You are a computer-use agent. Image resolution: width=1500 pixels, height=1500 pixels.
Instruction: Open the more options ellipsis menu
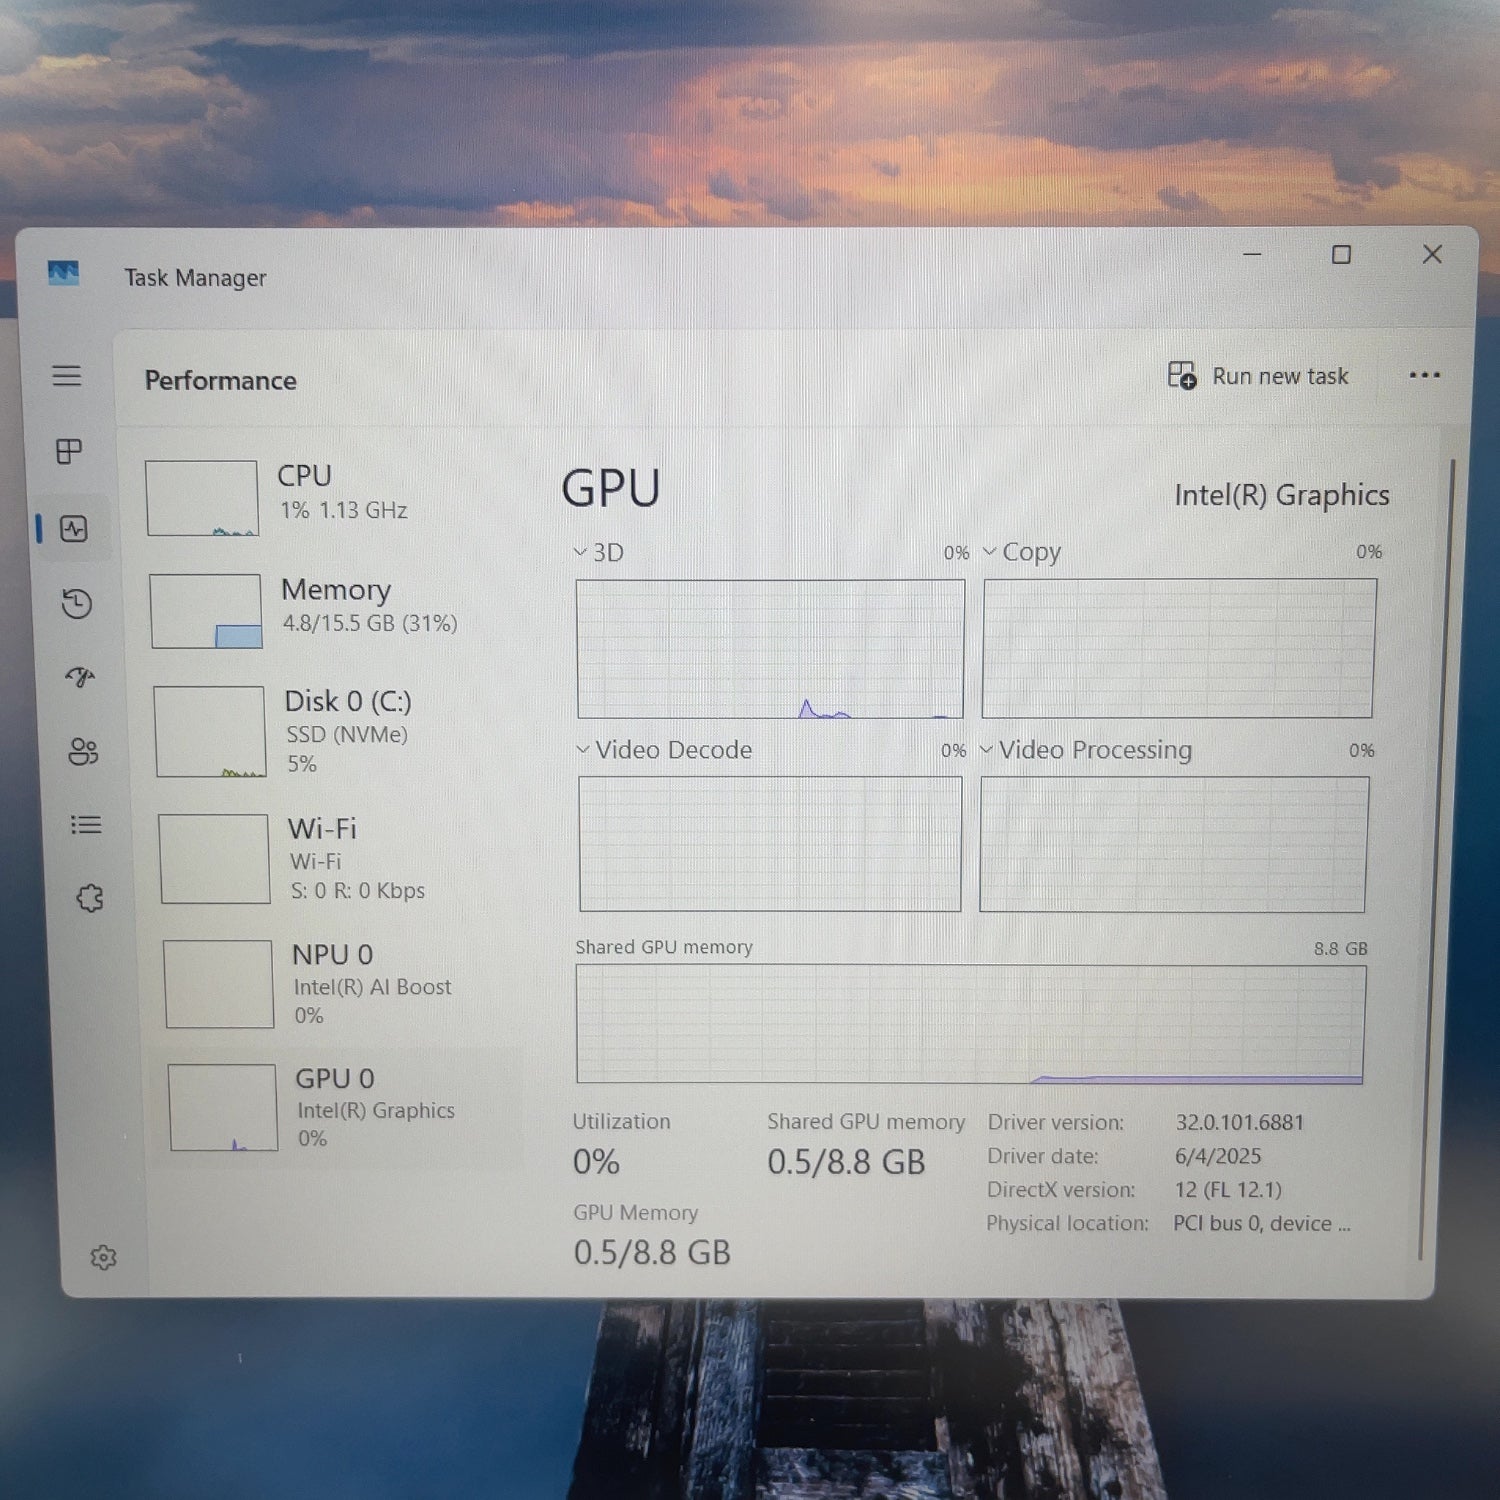(1424, 375)
